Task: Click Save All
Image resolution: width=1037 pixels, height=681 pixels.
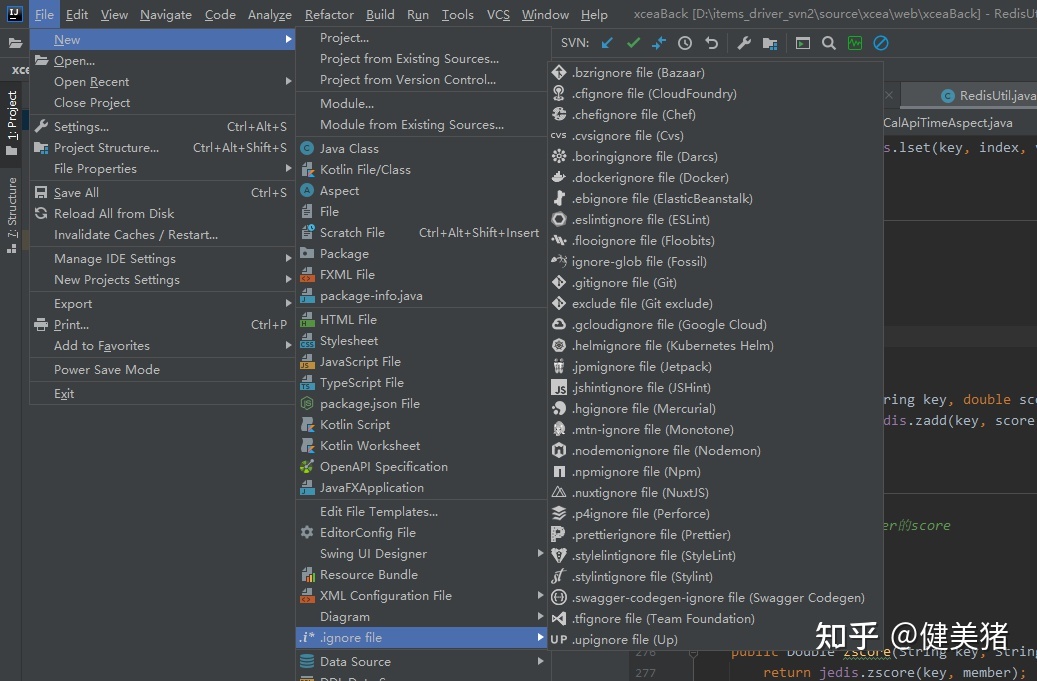Action: (162, 192)
